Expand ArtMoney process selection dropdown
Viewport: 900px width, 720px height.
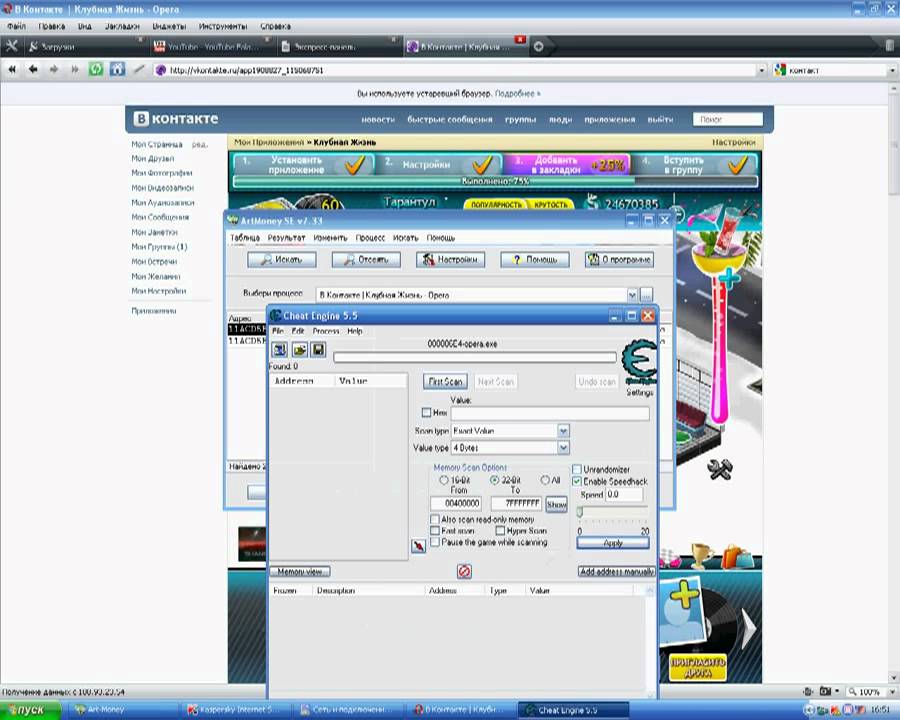(631, 295)
